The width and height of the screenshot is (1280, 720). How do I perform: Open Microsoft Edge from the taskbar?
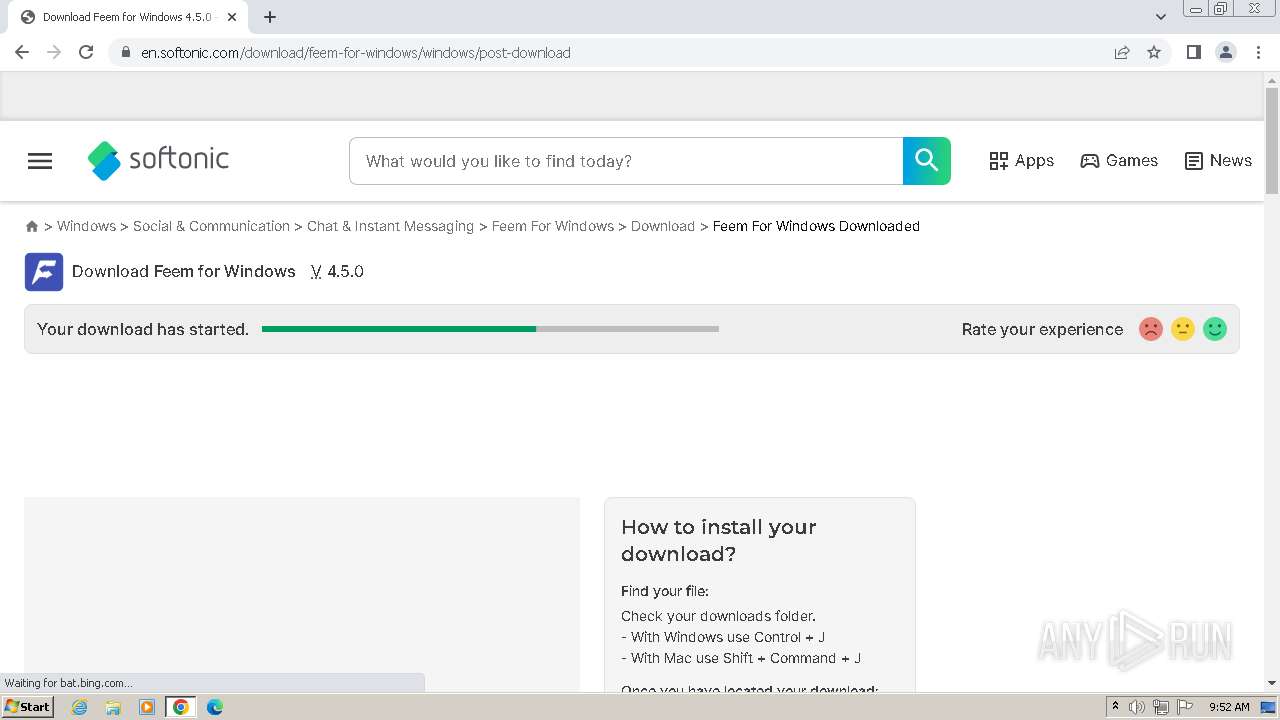(x=215, y=707)
